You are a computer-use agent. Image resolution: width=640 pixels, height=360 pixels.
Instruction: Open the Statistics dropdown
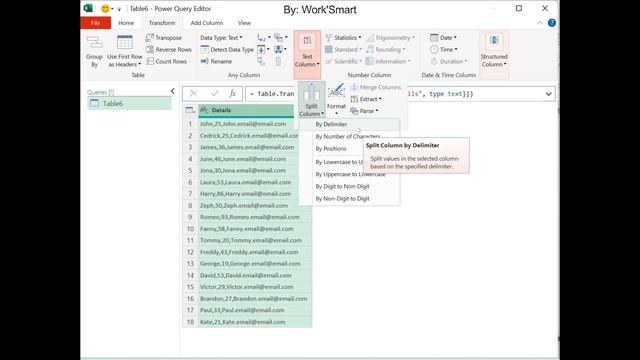coord(343,38)
